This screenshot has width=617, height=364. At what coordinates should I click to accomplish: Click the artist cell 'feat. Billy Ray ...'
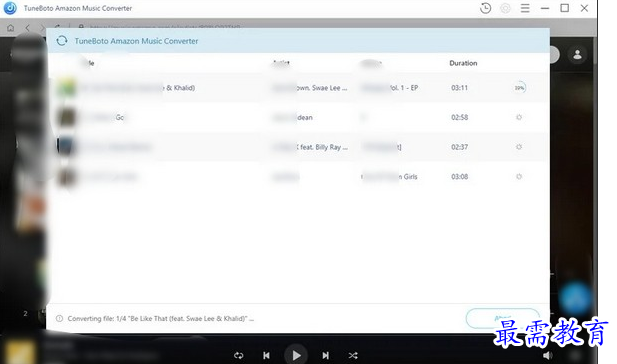310,147
